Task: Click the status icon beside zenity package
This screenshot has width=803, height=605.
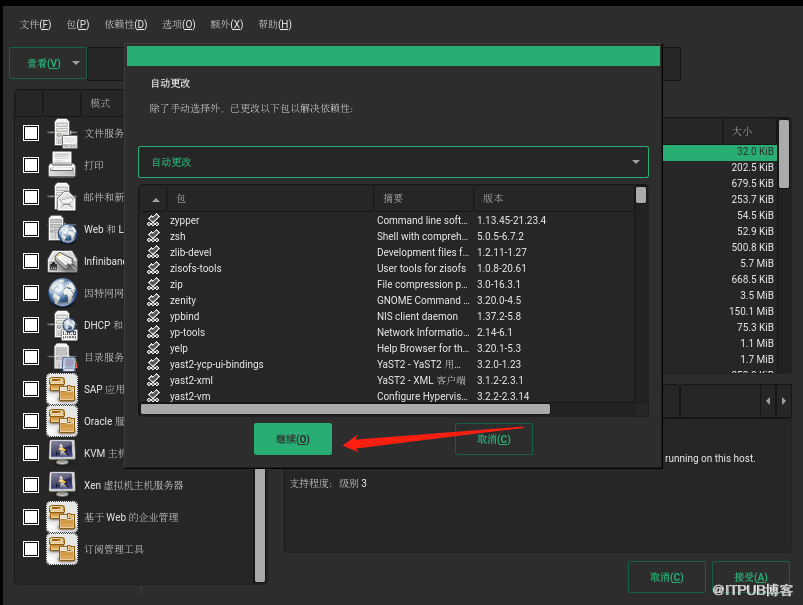Action: pyautogui.click(x=153, y=300)
